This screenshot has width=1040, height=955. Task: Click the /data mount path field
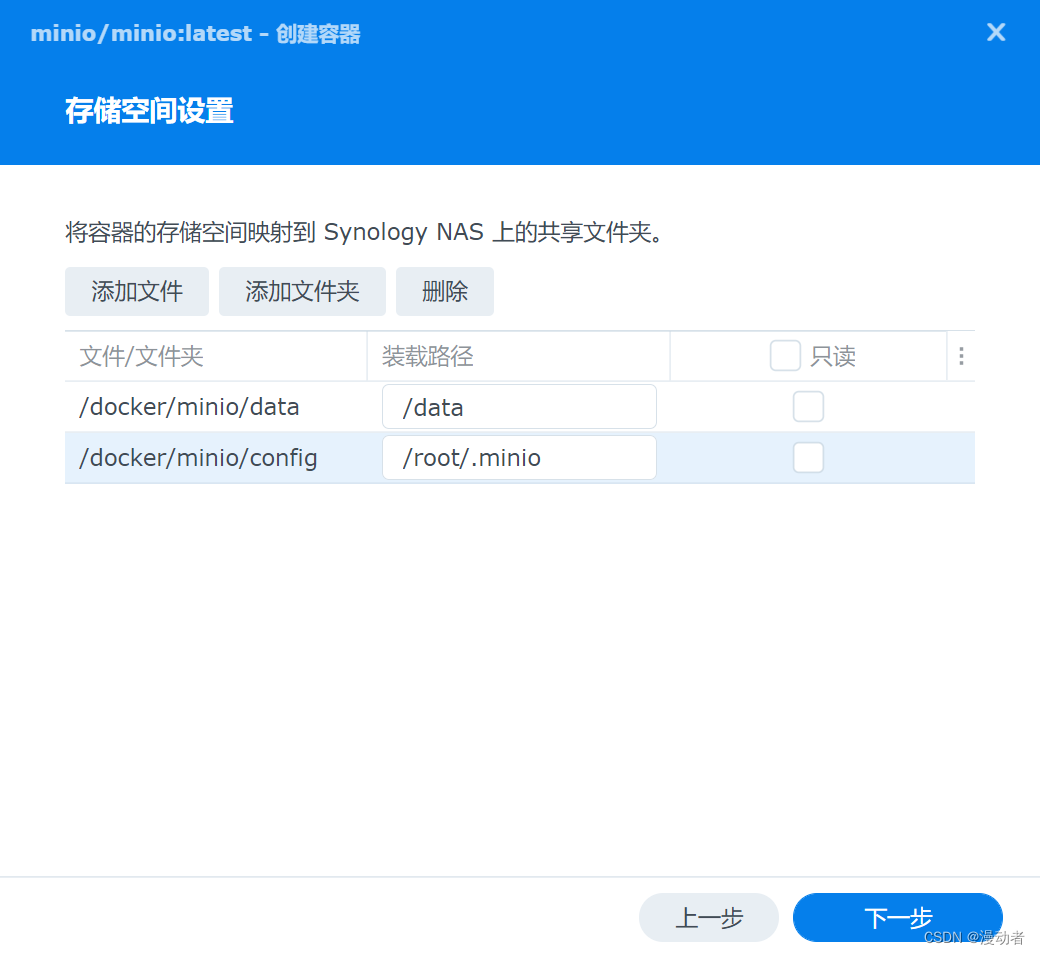pyautogui.click(x=518, y=406)
